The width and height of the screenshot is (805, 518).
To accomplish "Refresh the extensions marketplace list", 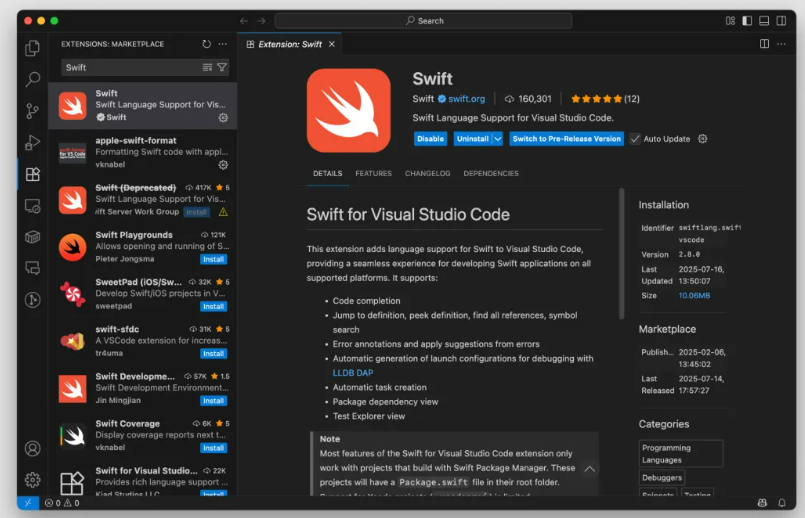I will click(206, 44).
